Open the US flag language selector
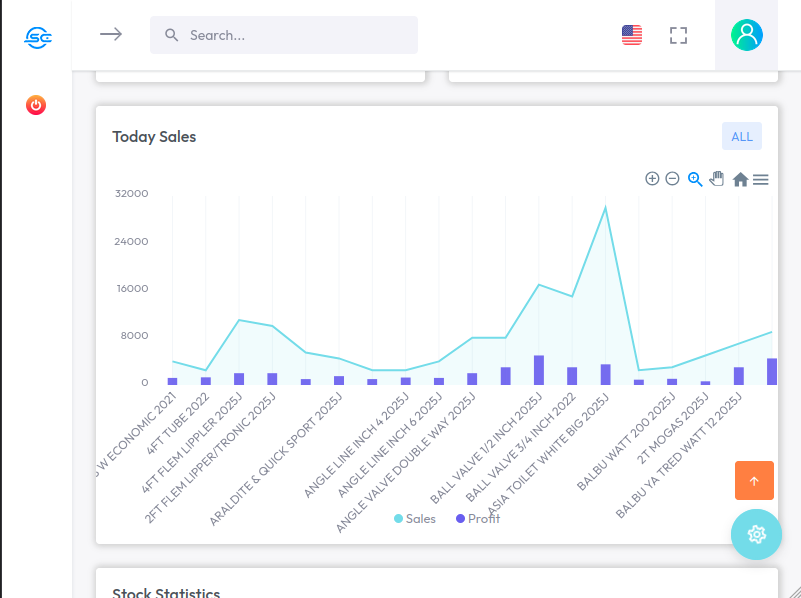 click(631, 36)
